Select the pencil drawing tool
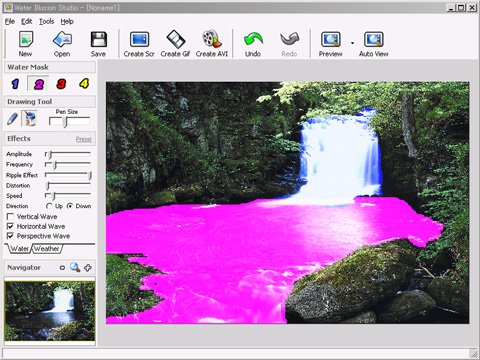The image size is (480, 360). click(12, 119)
